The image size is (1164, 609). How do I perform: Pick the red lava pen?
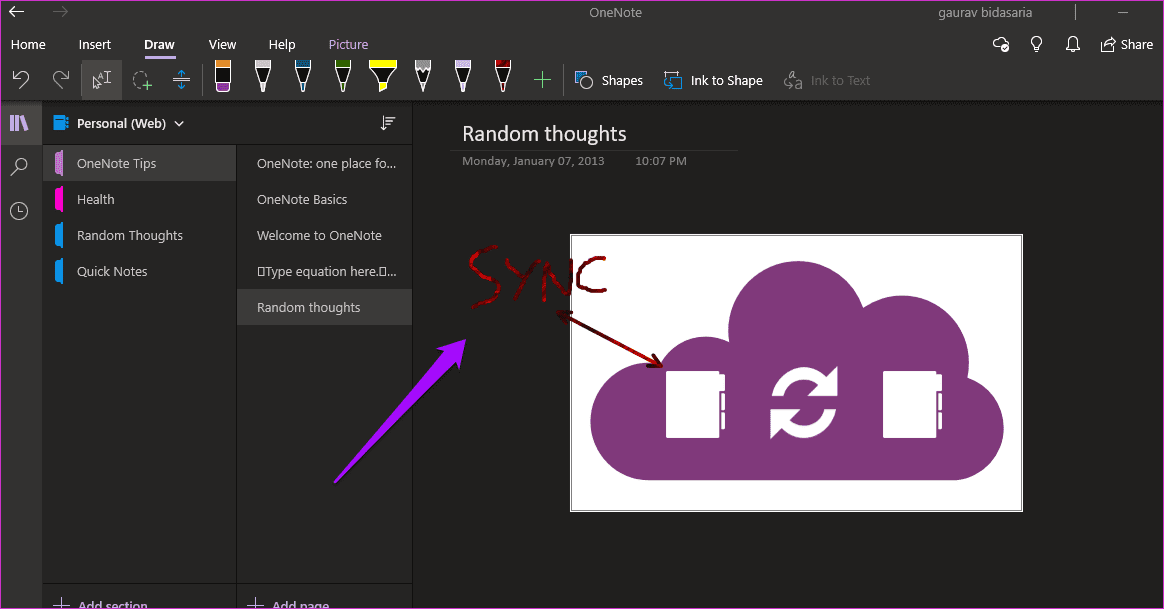(x=503, y=76)
